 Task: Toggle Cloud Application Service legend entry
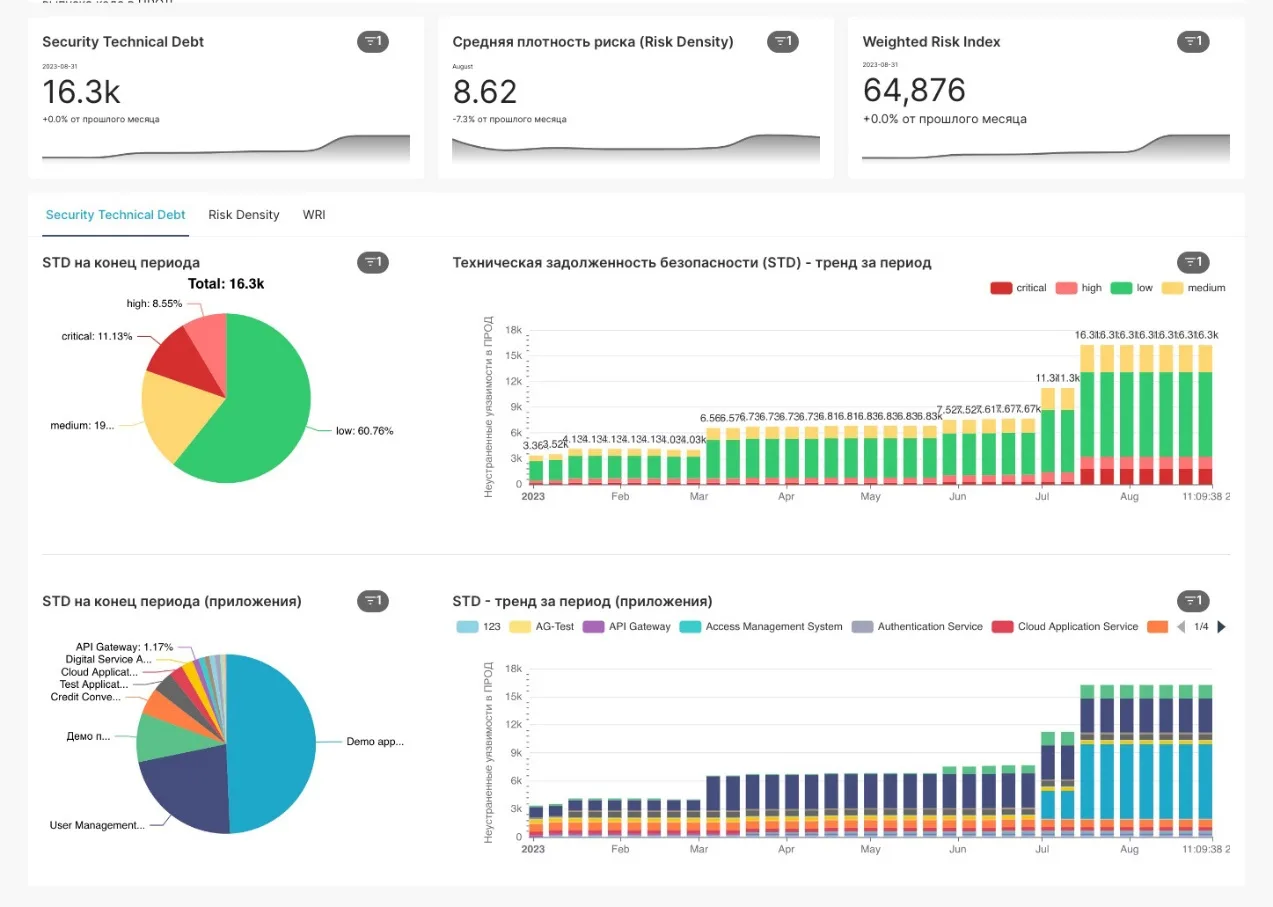coord(1065,627)
